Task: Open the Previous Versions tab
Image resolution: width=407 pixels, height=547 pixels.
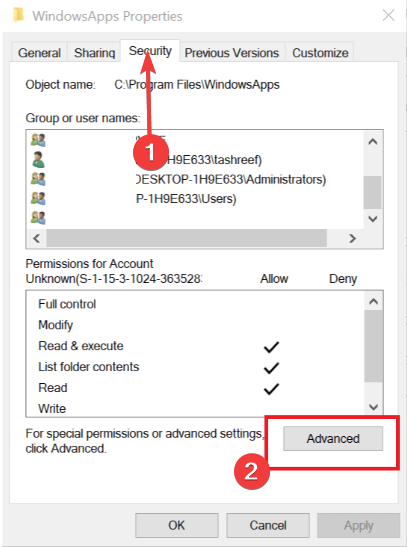Action: pyautogui.click(x=232, y=53)
